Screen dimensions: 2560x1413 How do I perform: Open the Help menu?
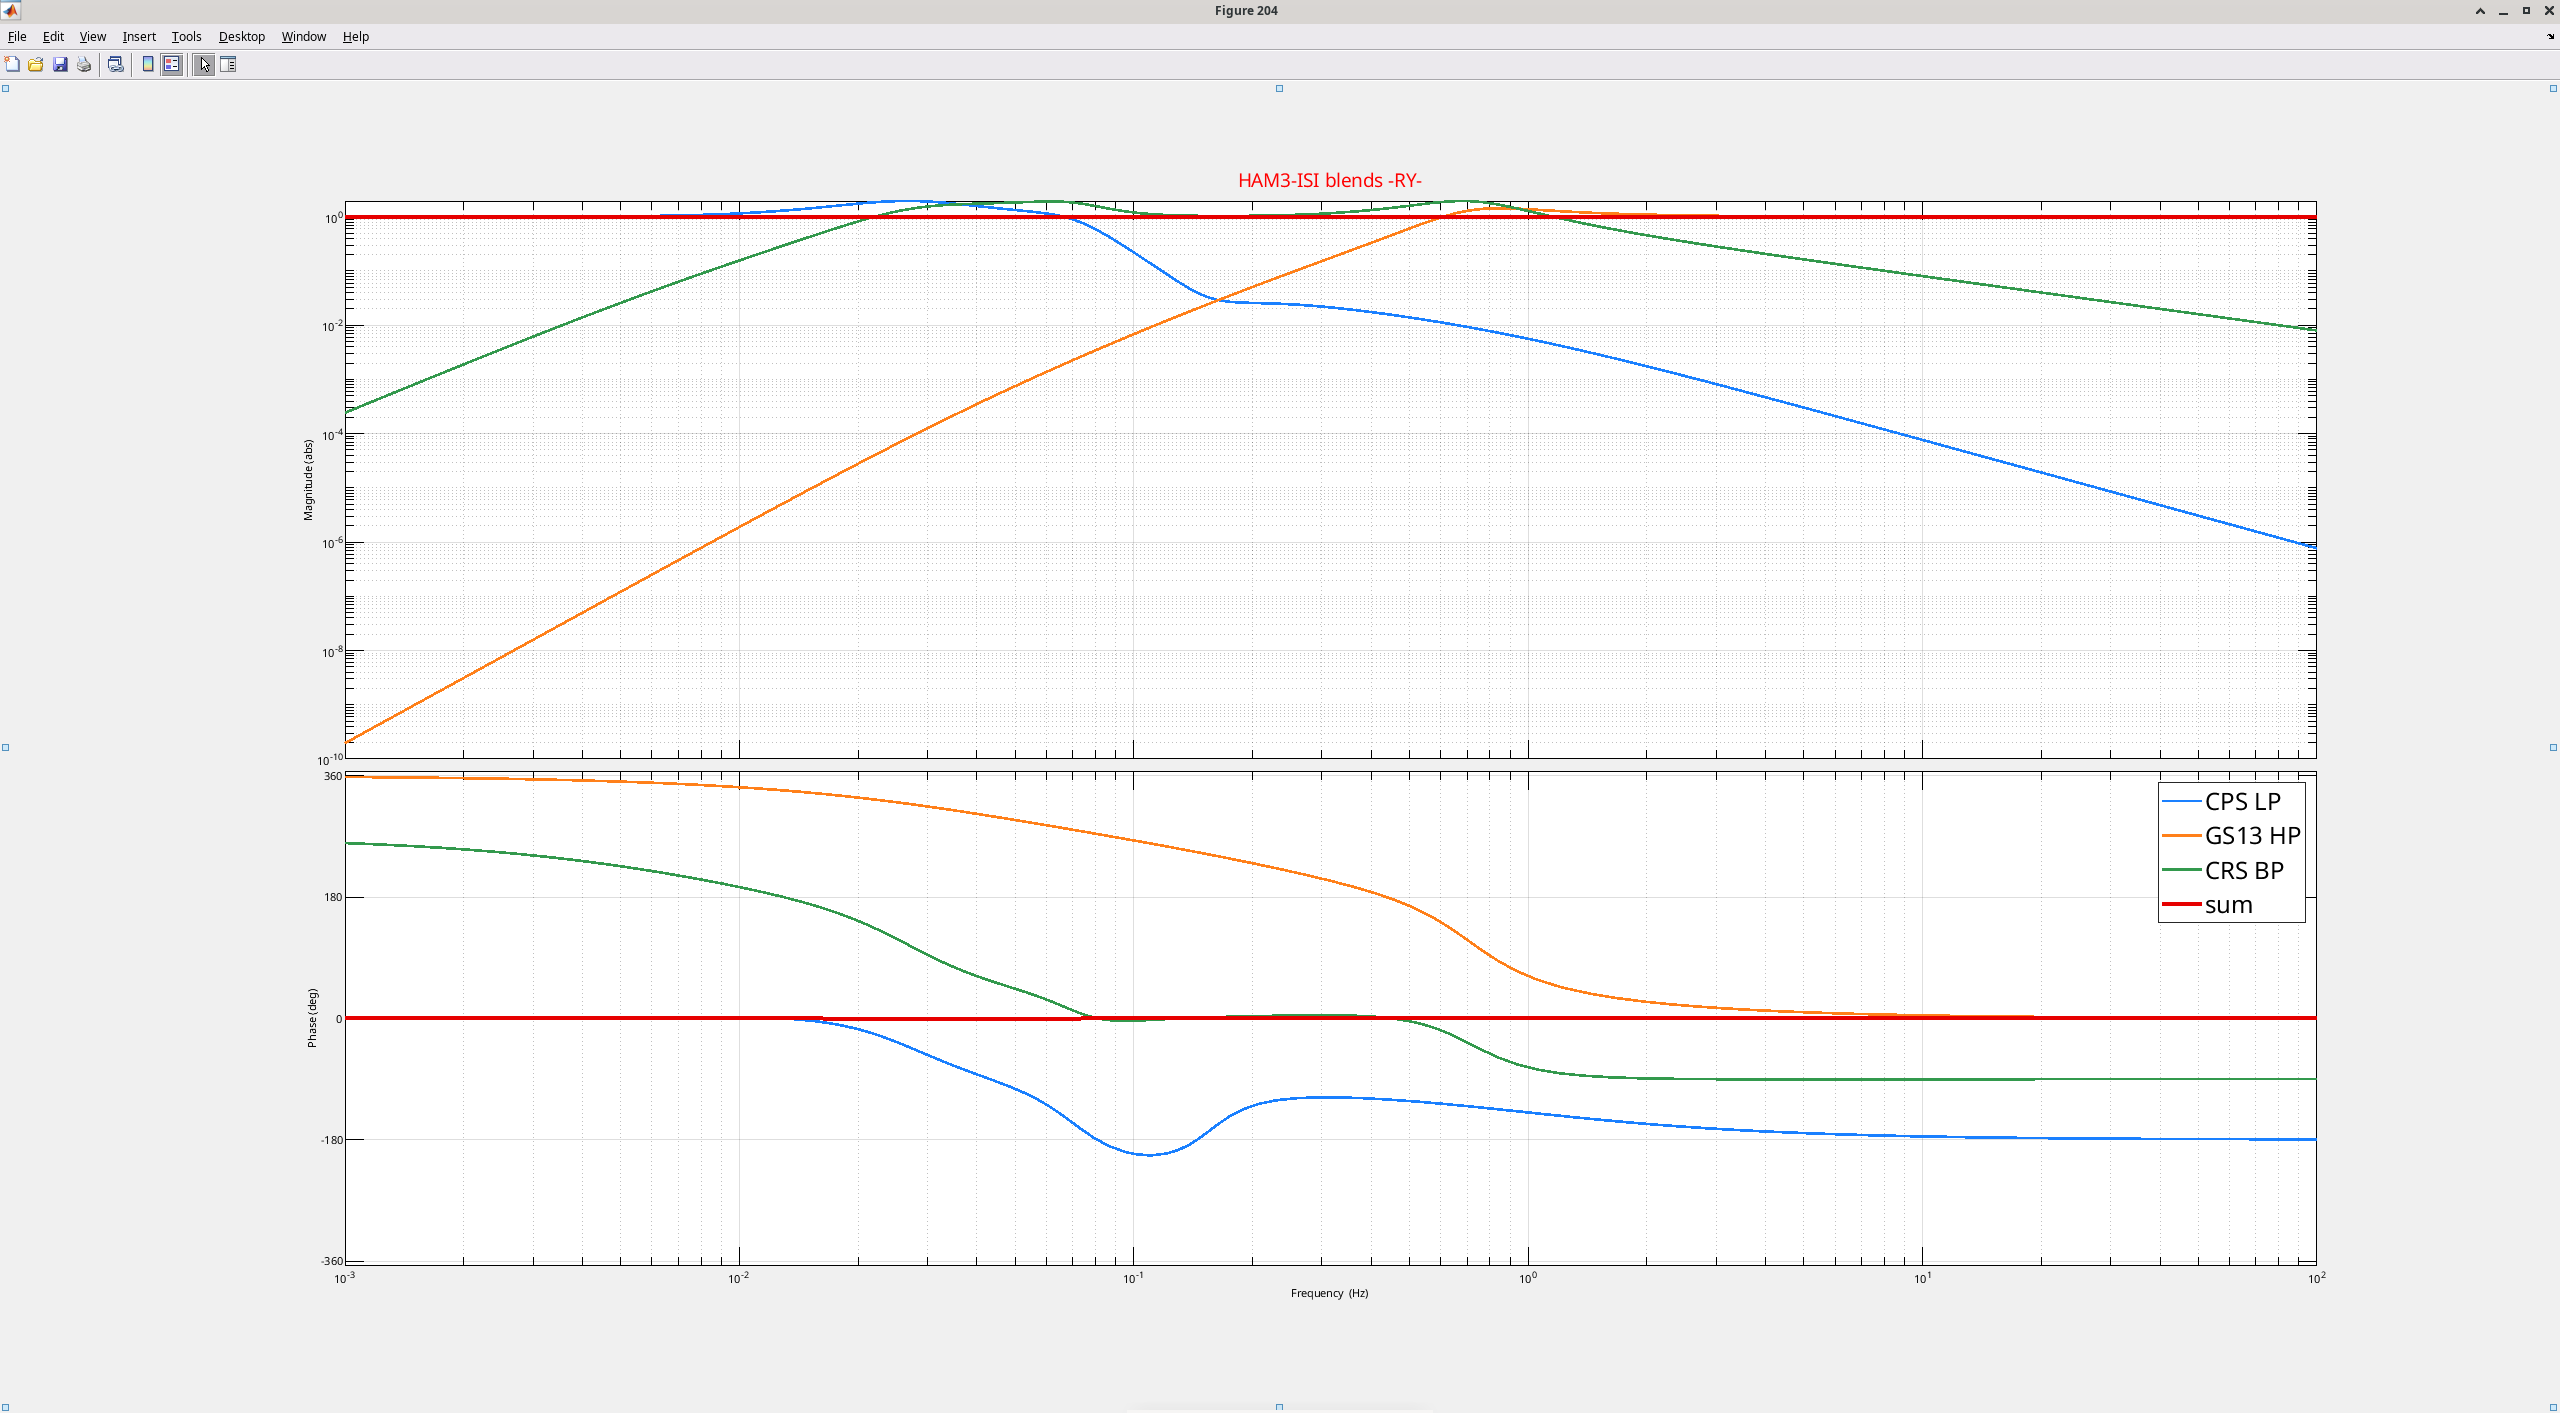point(356,37)
